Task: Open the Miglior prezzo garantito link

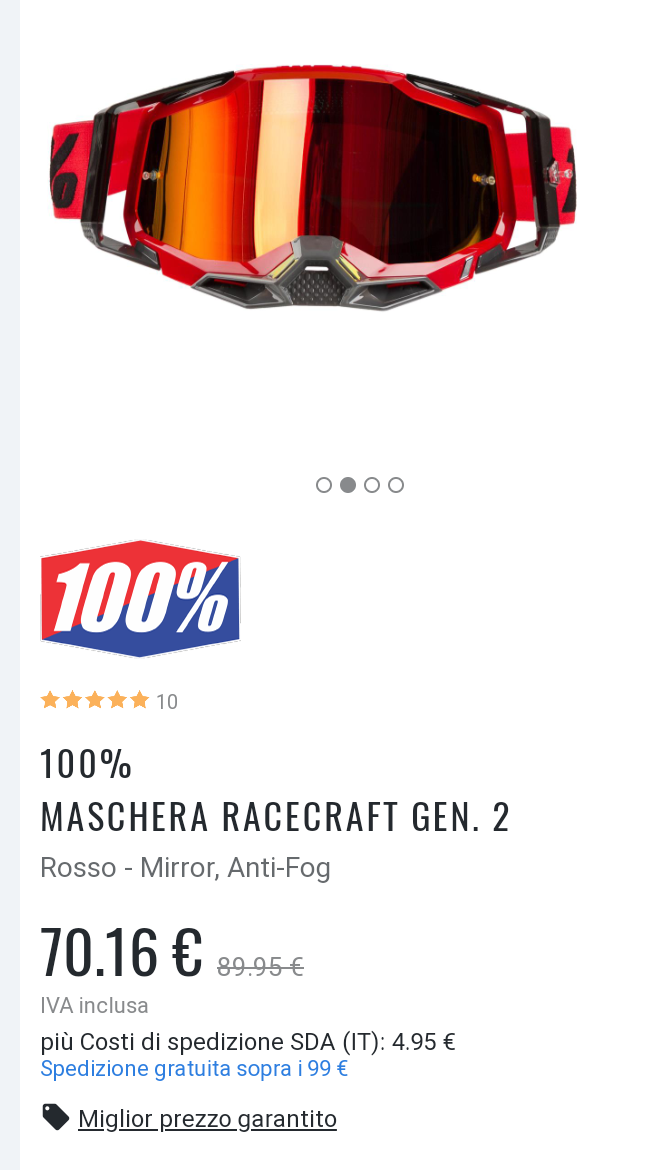Action: point(207,1119)
